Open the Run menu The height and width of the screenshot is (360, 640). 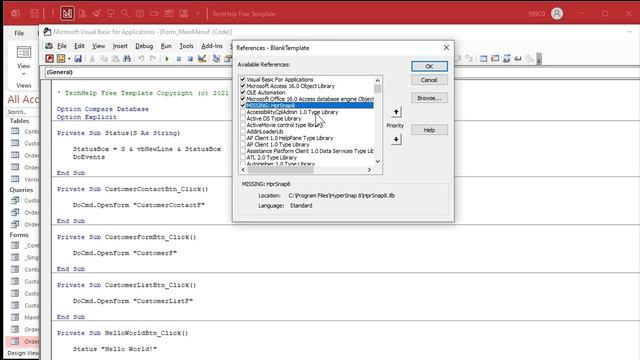pyautogui.click(x=166, y=46)
